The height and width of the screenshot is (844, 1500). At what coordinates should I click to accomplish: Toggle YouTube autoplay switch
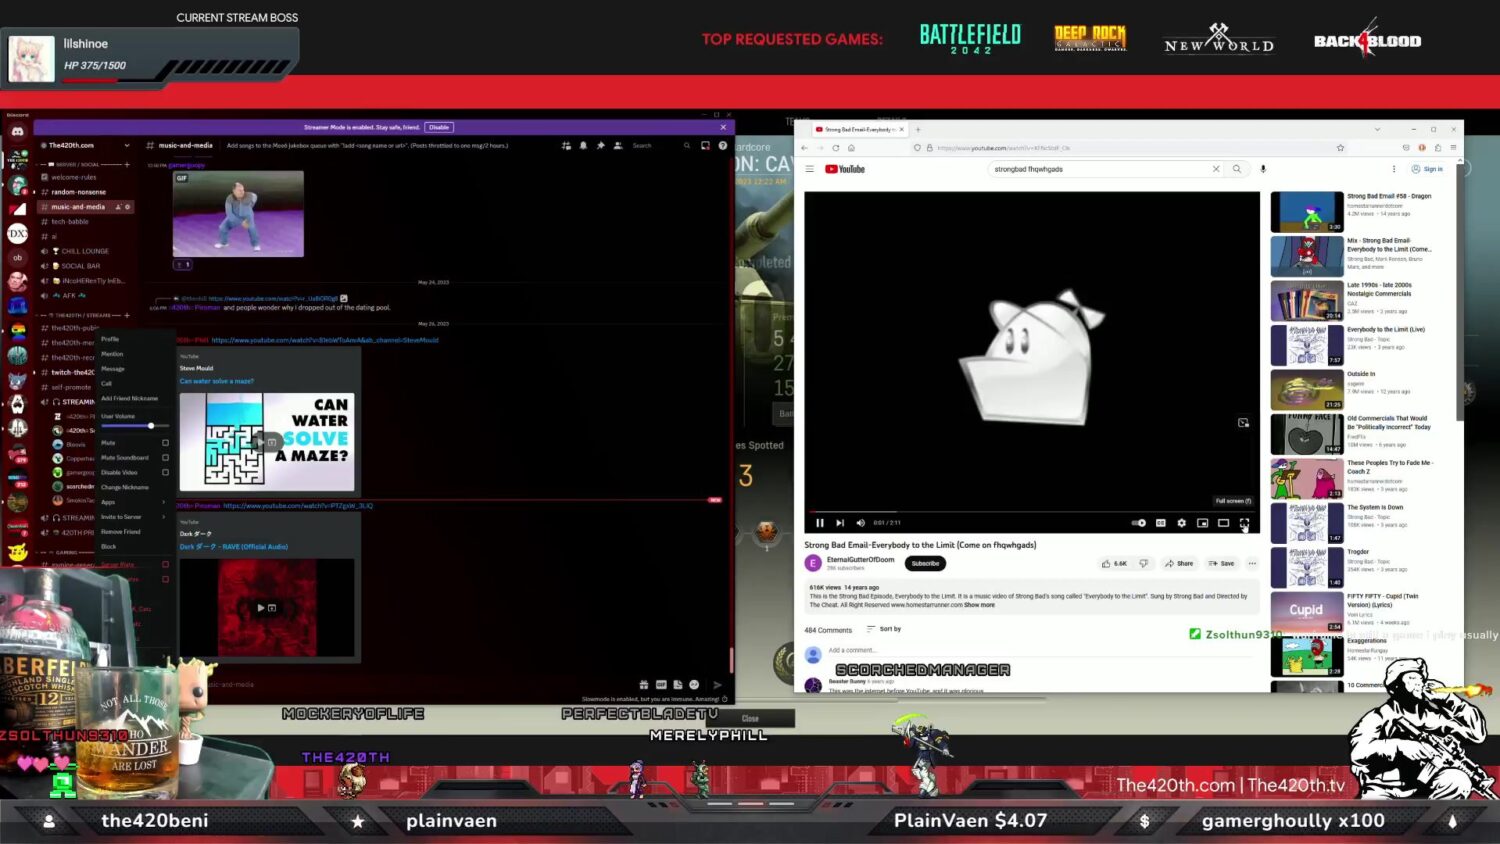(x=1139, y=523)
